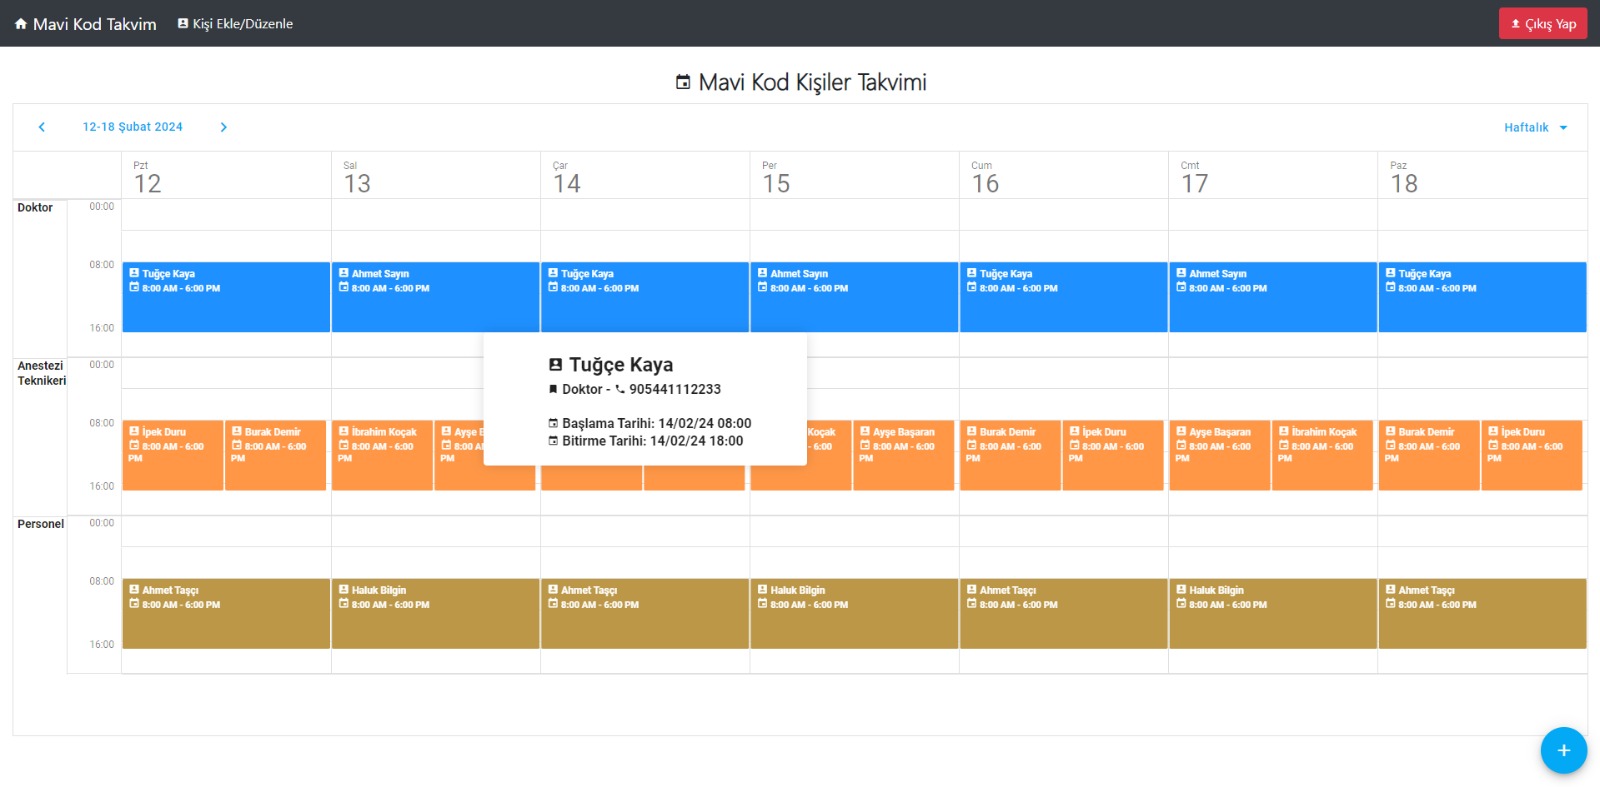Click person icon on Monday's Tuğçe Kaya event
The width and height of the screenshot is (1600, 787).
pos(134,273)
